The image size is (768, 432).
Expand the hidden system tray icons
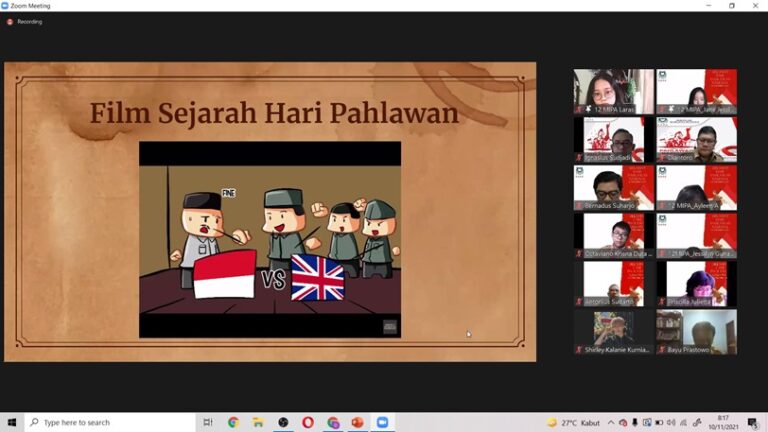(x=612, y=422)
